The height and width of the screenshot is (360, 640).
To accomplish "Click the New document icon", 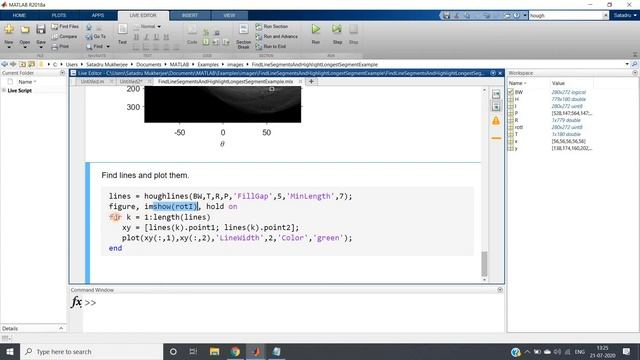I will (9, 29).
